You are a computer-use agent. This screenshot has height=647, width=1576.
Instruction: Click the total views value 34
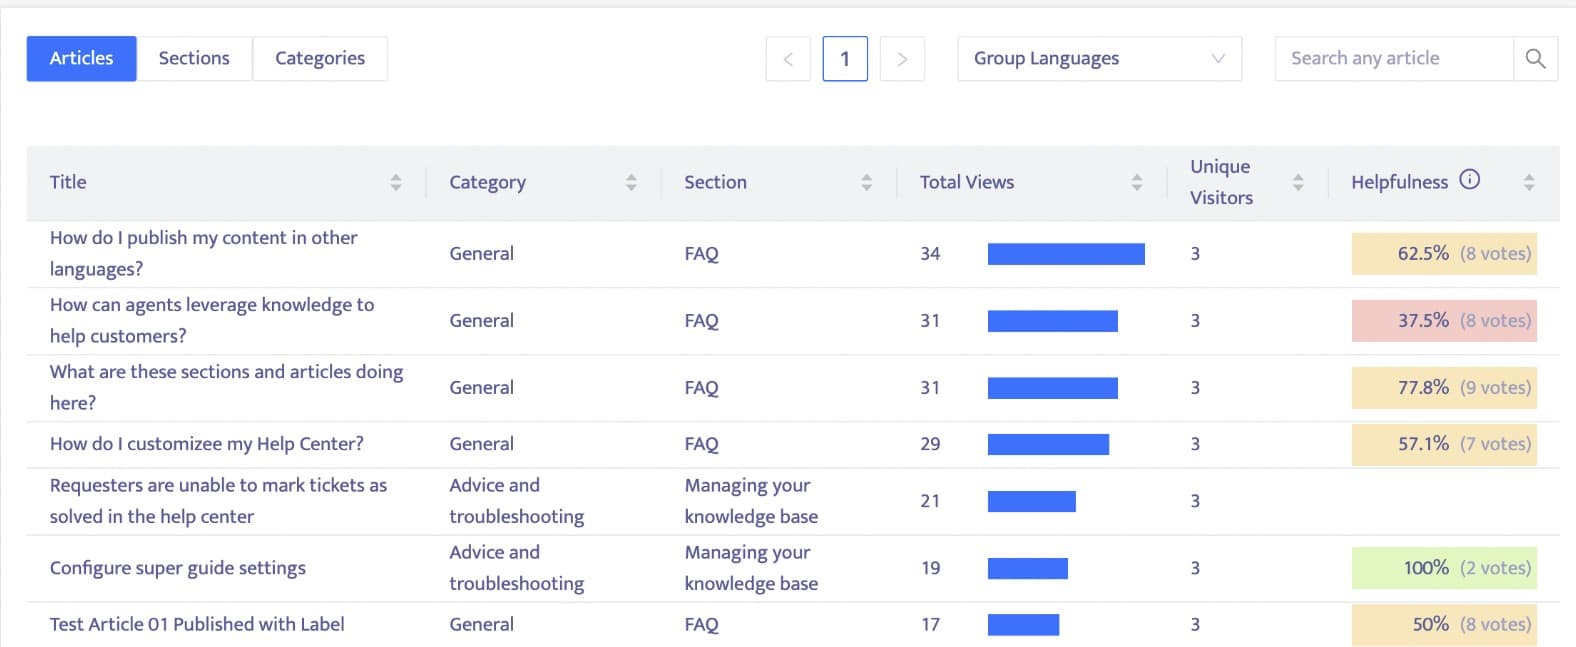(930, 254)
